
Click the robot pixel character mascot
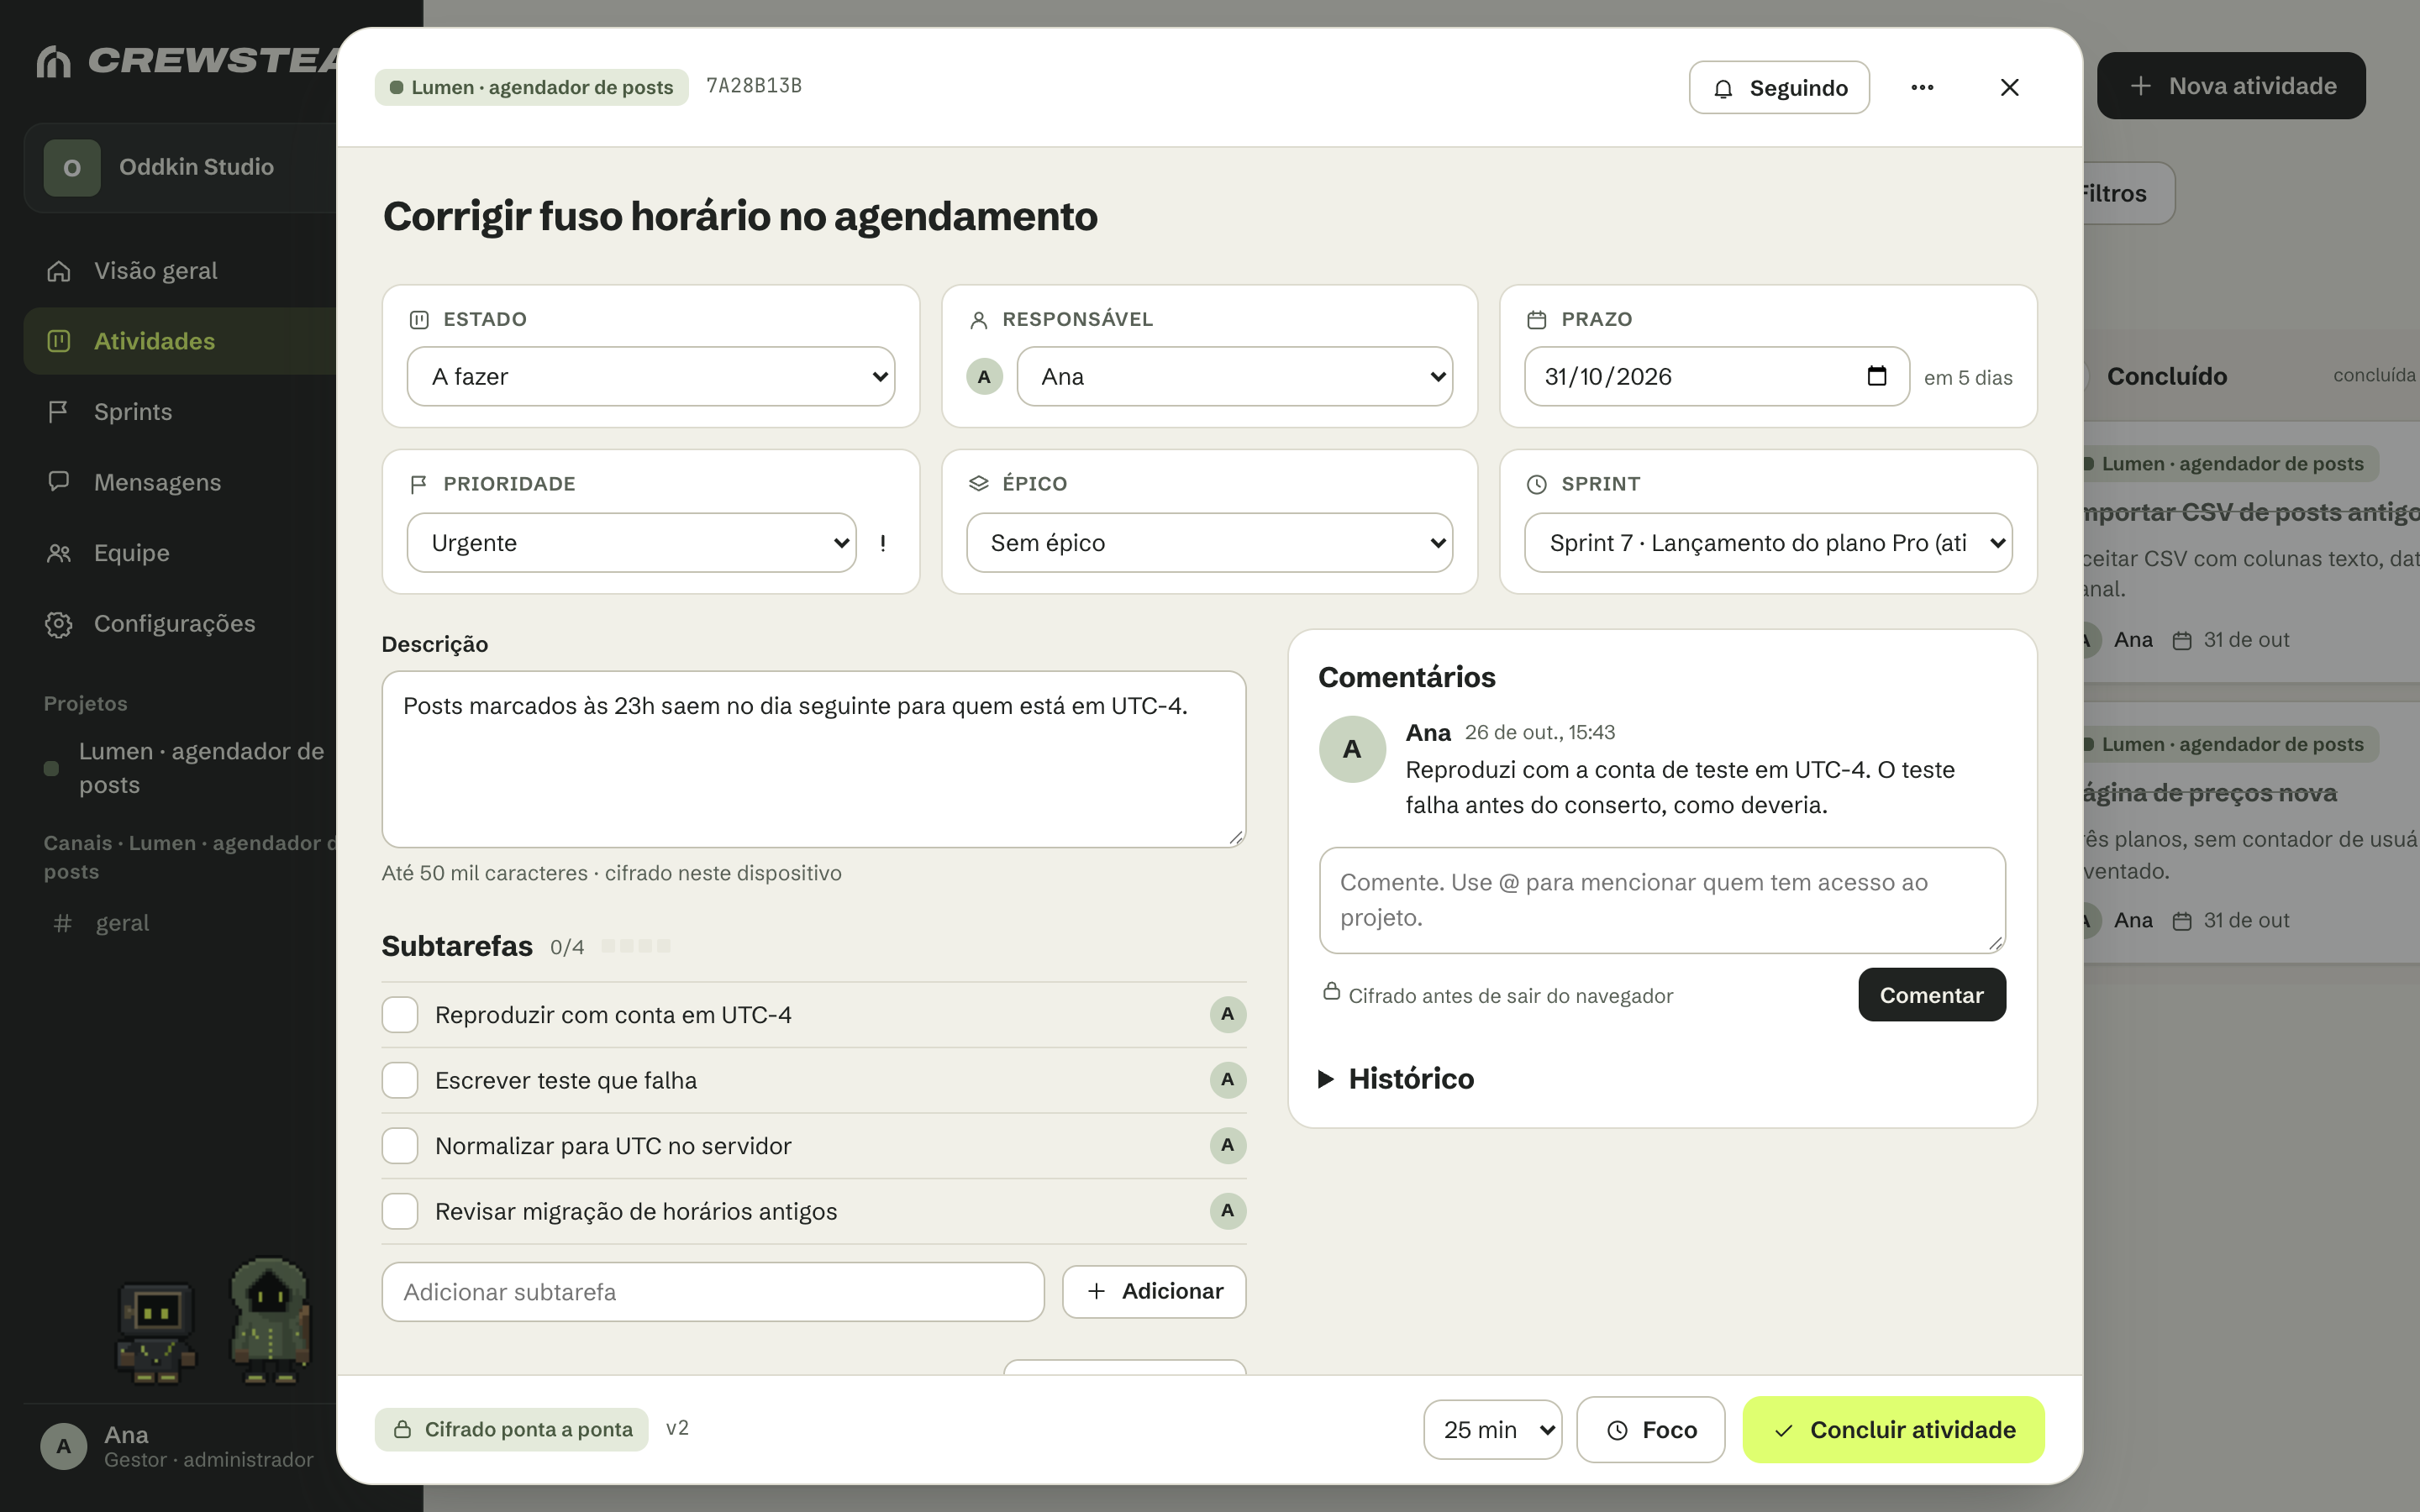[x=157, y=1332]
